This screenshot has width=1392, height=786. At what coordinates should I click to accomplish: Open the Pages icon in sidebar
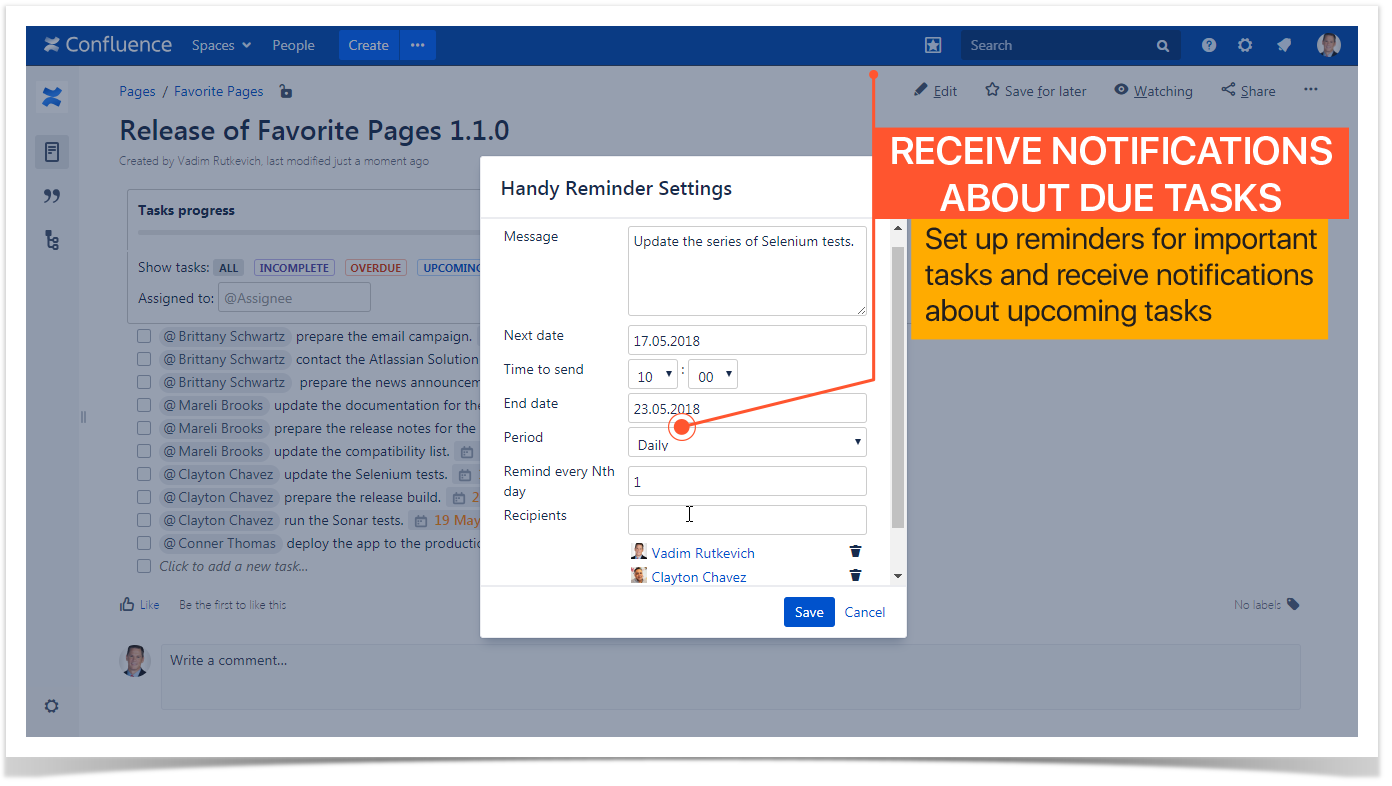tap(52, 152)
